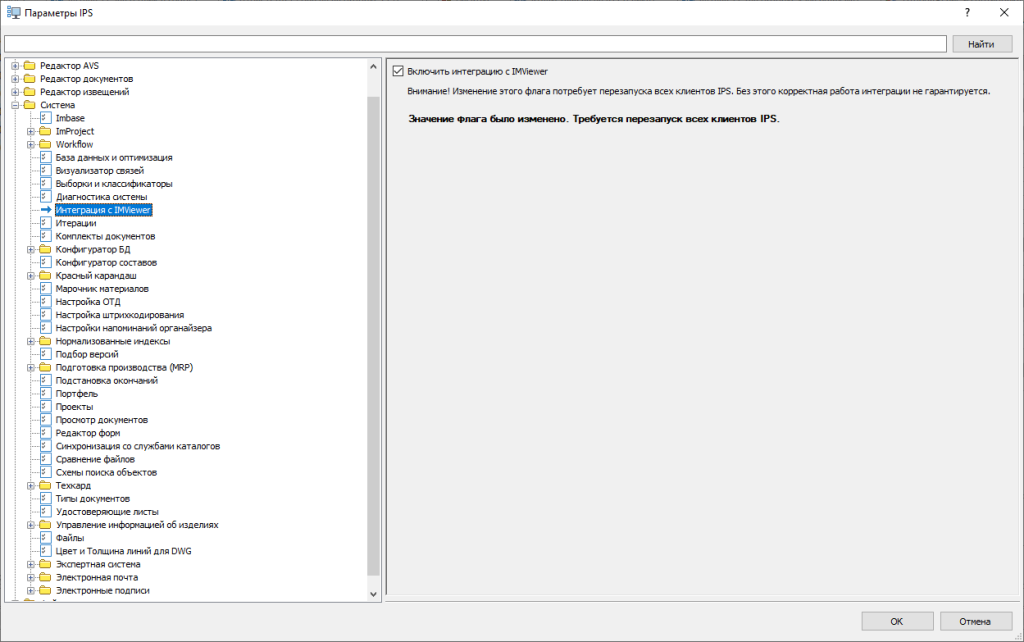Screen dimensions: 1024x642
Task: Disable the Включить интеграцию с IMViewer checkbox
Action: pyautogui.click(x=398, y=71)
